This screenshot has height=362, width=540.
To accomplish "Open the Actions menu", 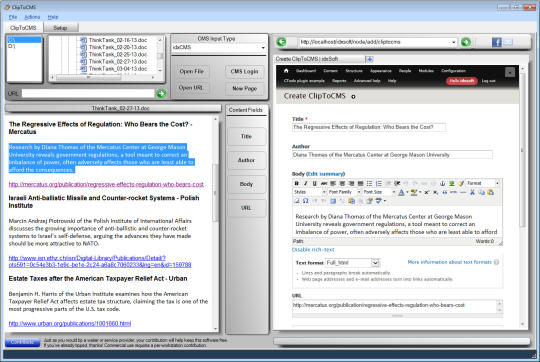I will [x=32, y=17].
